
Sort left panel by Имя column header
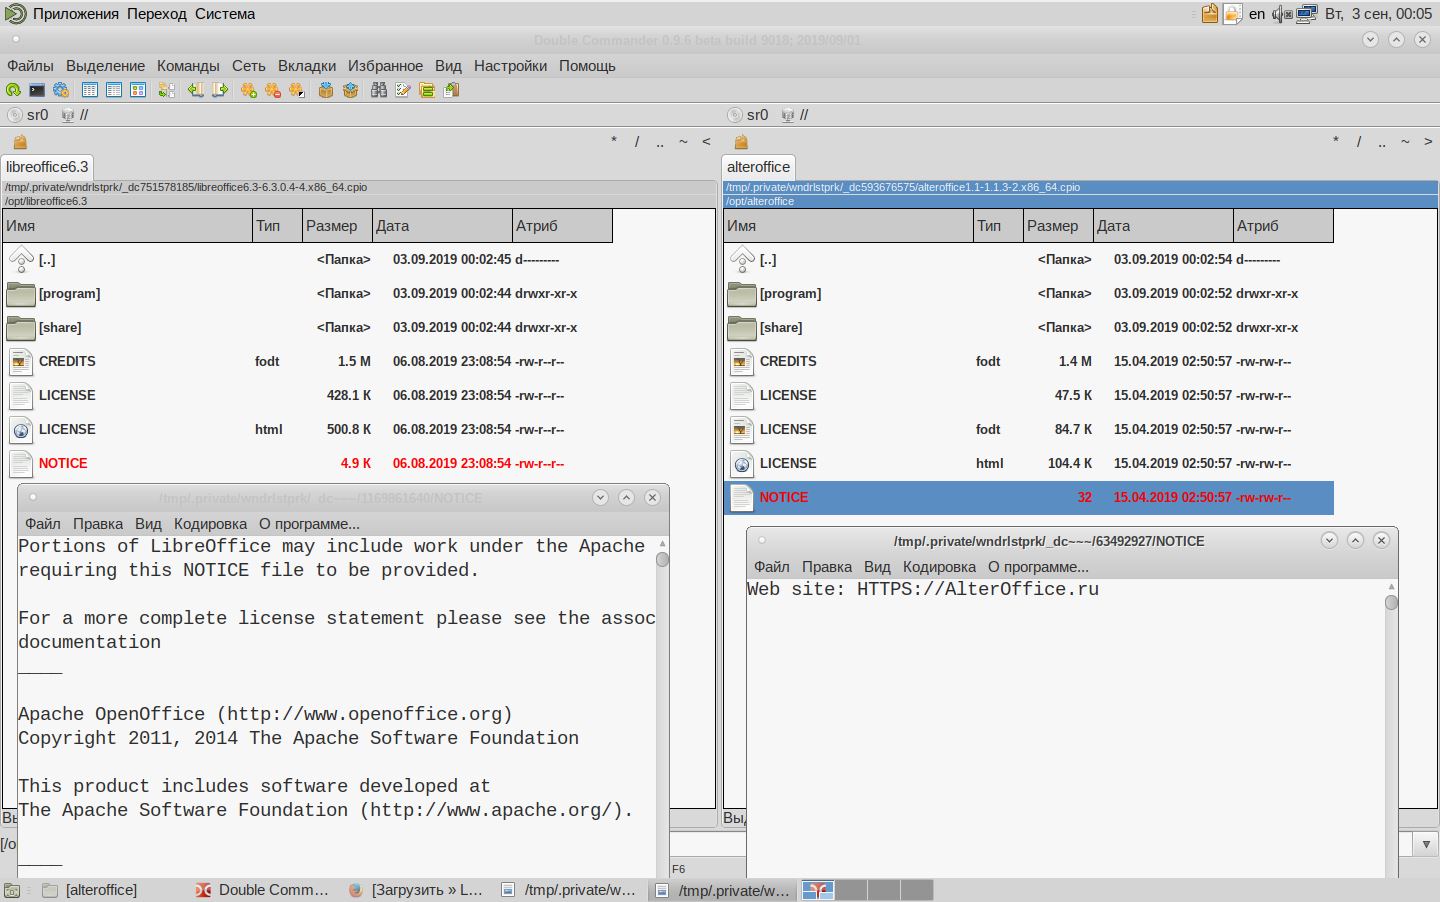127,226
